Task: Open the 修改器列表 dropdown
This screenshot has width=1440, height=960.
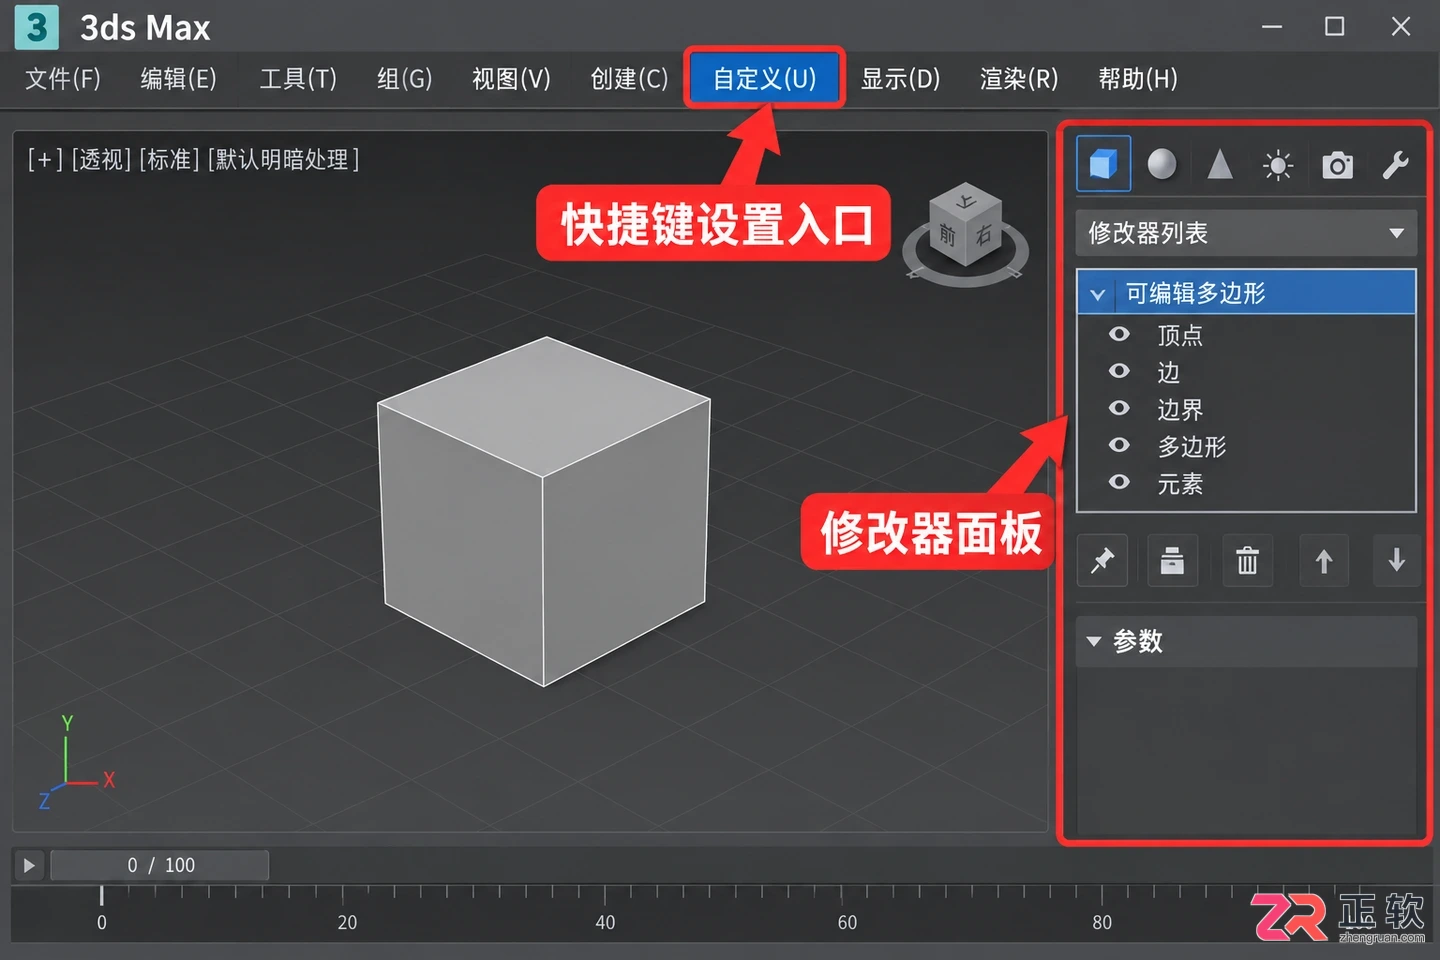Action: click(1246, 233)
